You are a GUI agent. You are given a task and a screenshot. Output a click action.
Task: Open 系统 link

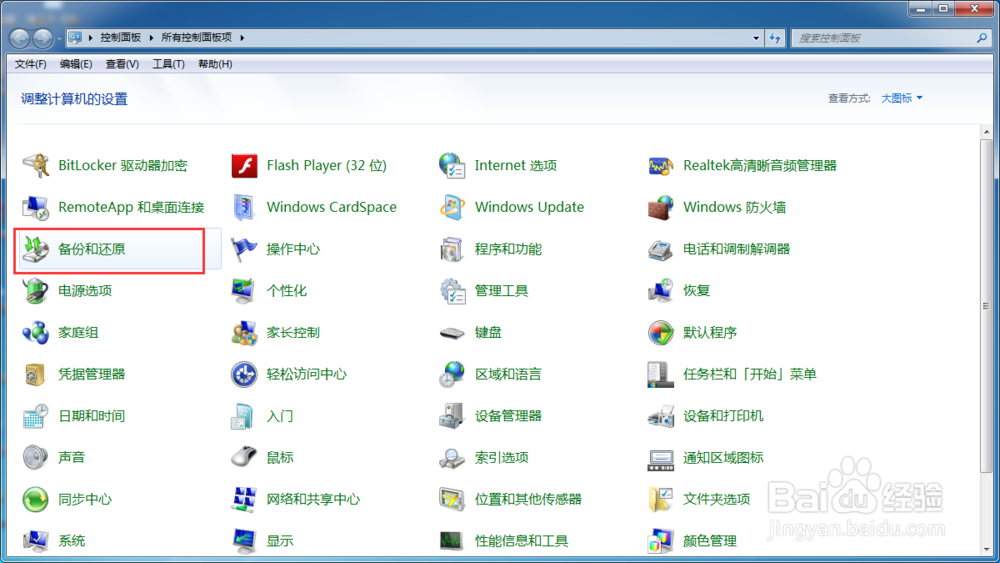pyautogui.click(x=71, y=541)
